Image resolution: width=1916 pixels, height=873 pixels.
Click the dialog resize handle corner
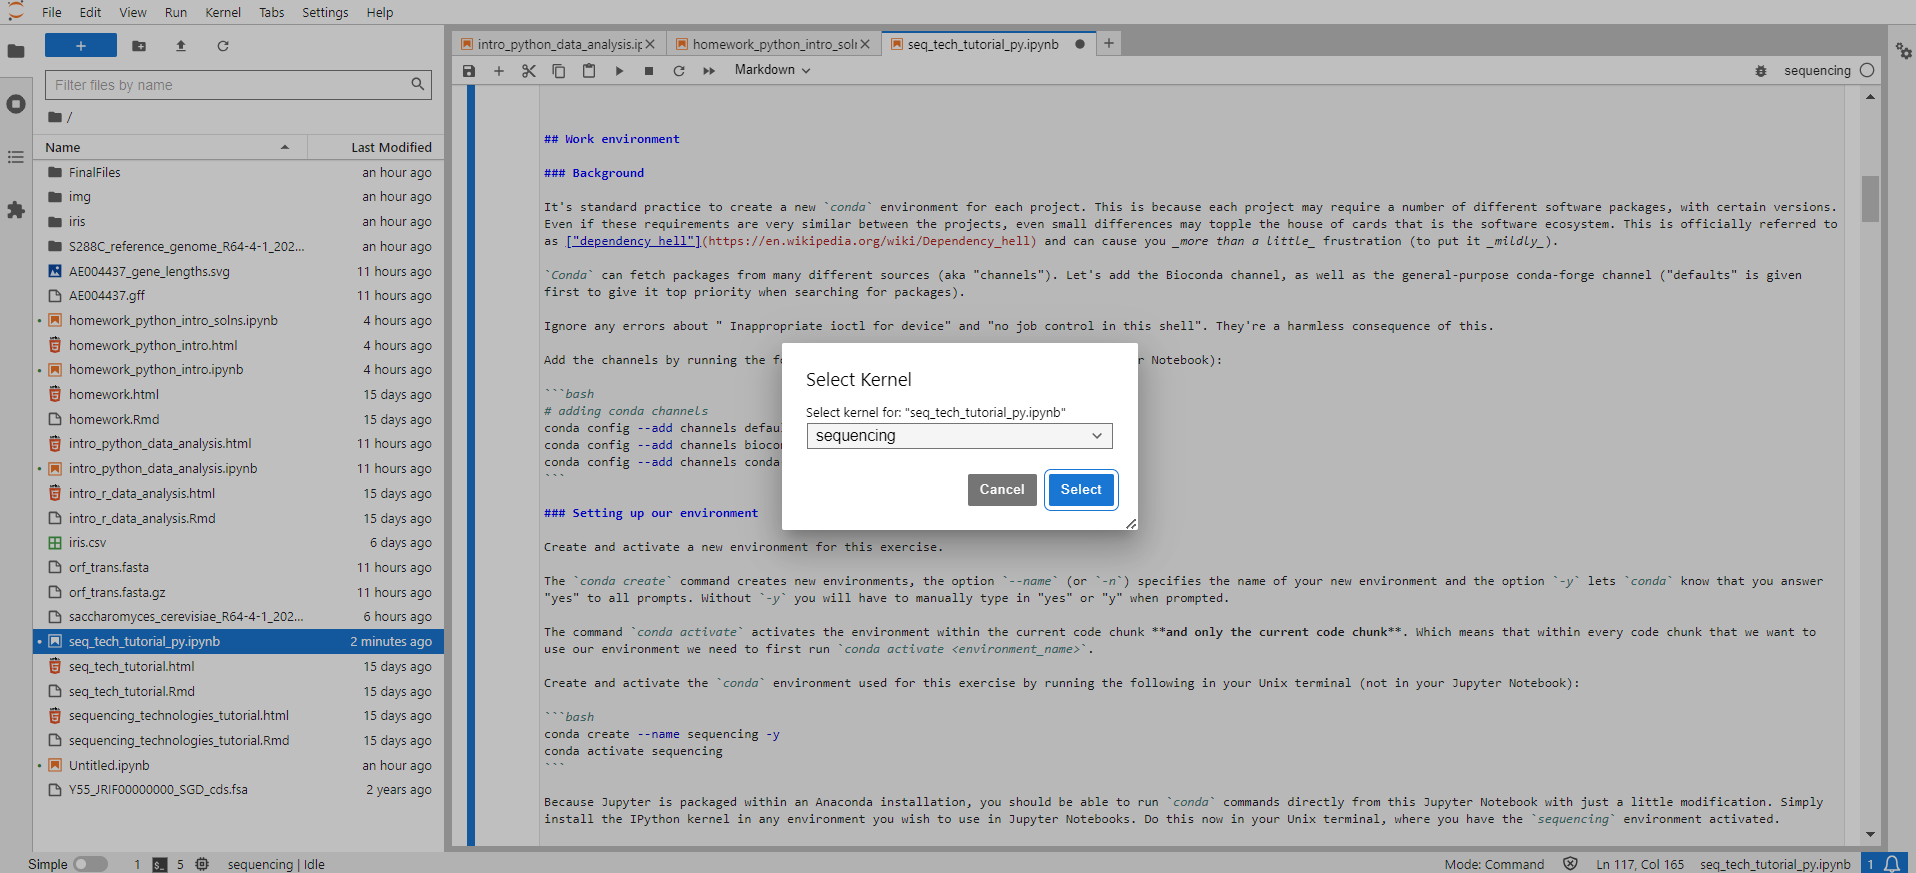pos(1131,523)
